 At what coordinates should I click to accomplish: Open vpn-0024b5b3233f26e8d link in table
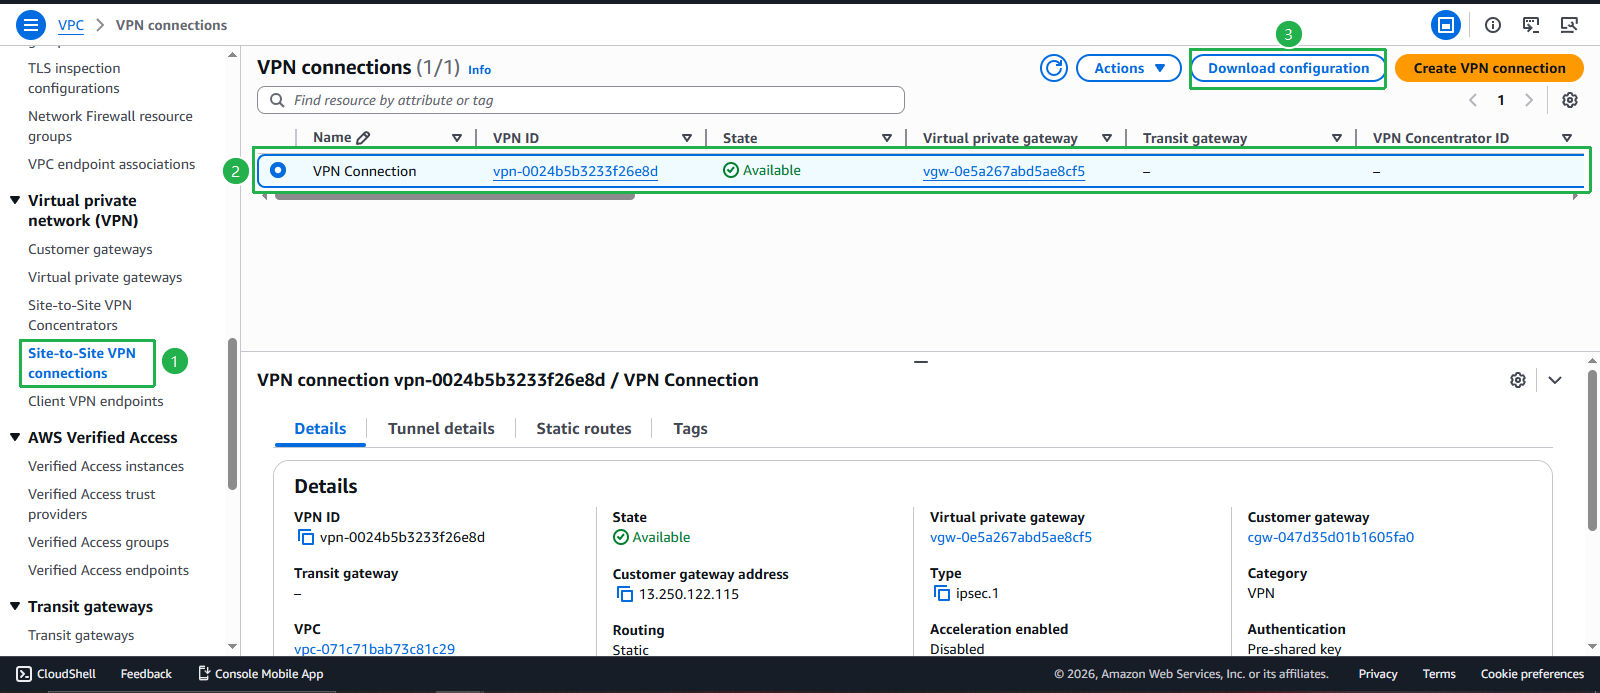tap(575, 171)
